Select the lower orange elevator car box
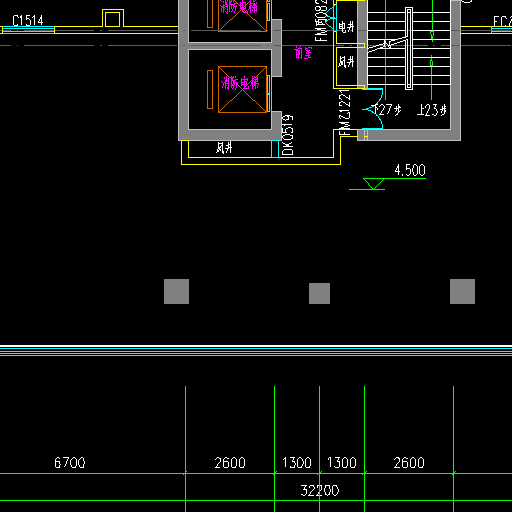The width and height of the screenshot is (512, 512). click(x=242, y=89)
